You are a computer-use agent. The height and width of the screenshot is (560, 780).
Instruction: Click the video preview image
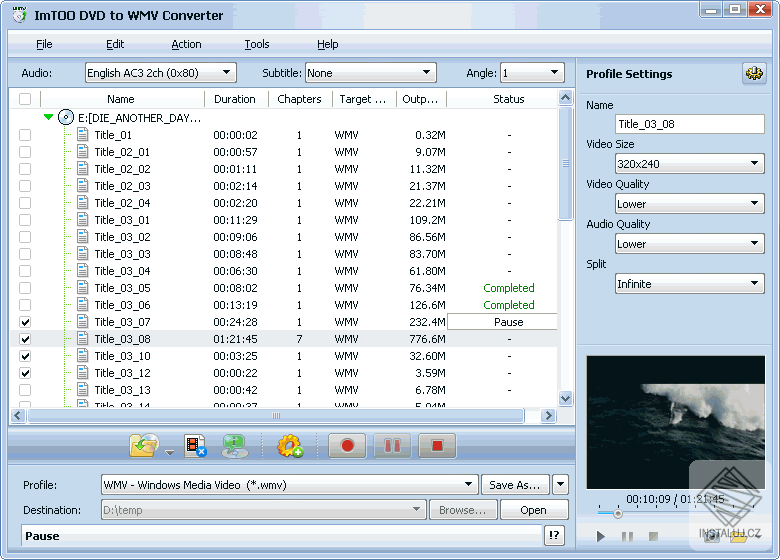coord(676,422)
